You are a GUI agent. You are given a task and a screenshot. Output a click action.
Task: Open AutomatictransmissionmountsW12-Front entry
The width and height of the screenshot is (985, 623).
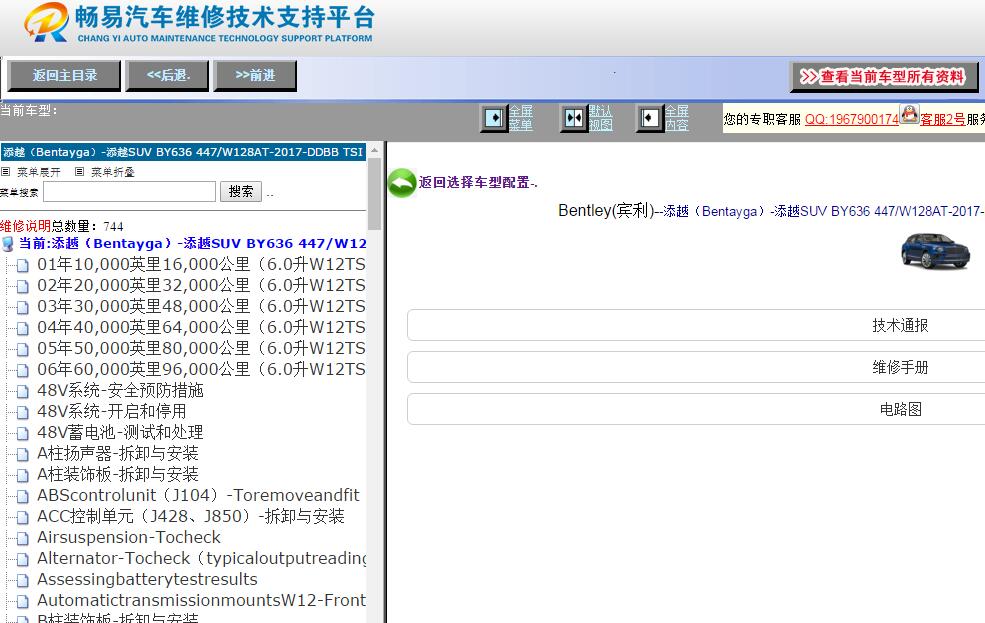tap(201, 600)
